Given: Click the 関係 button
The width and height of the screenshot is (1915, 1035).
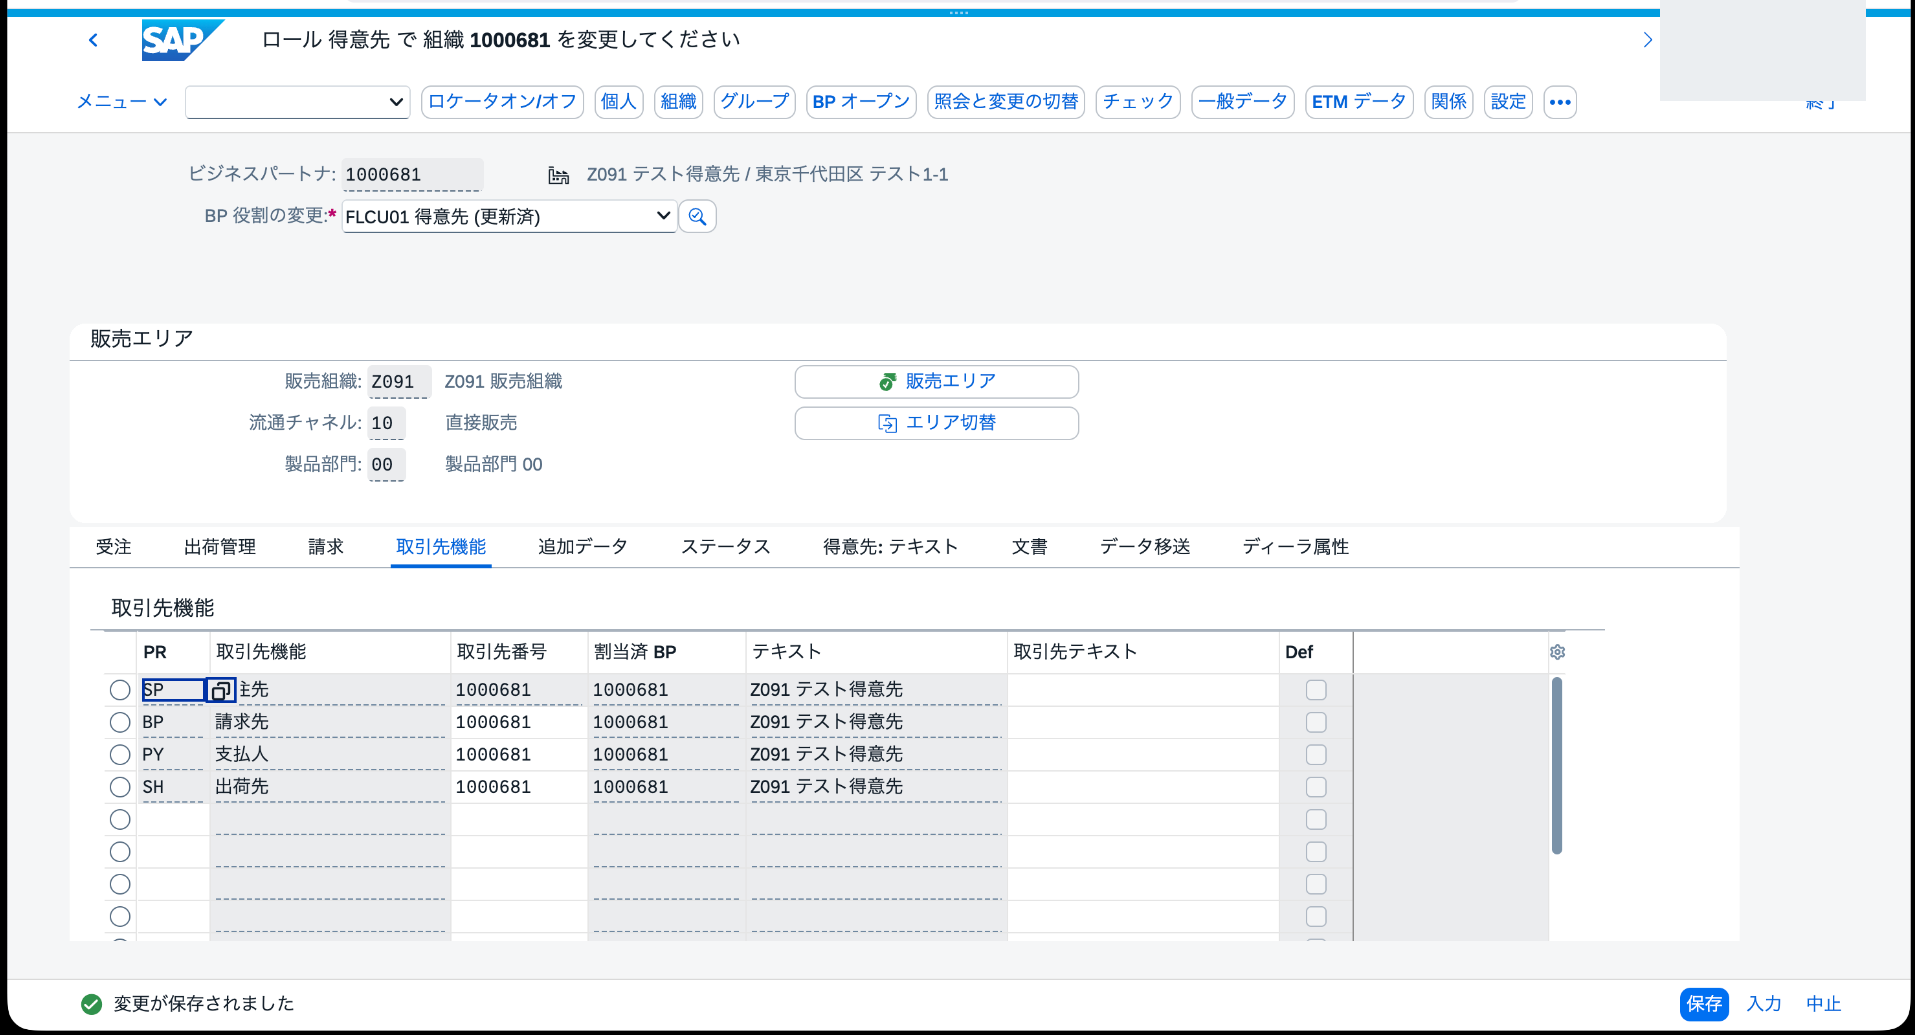Looking at the screenshot, I should 1449,102.
